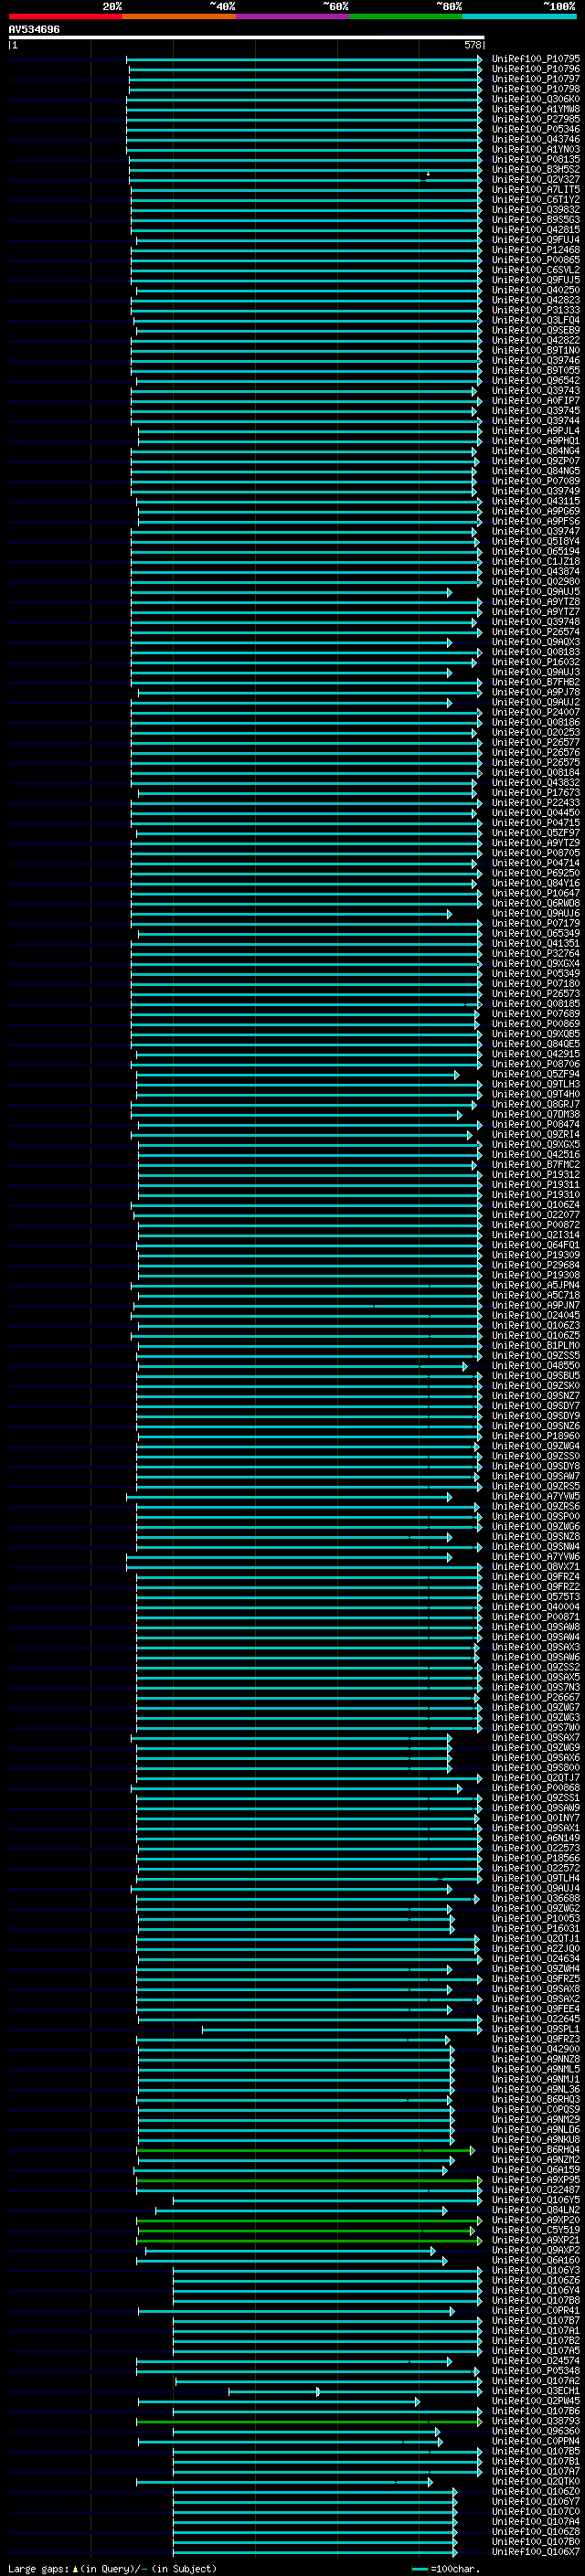Select hit label UniRef100_B1PLM0

coord(535,1346)
